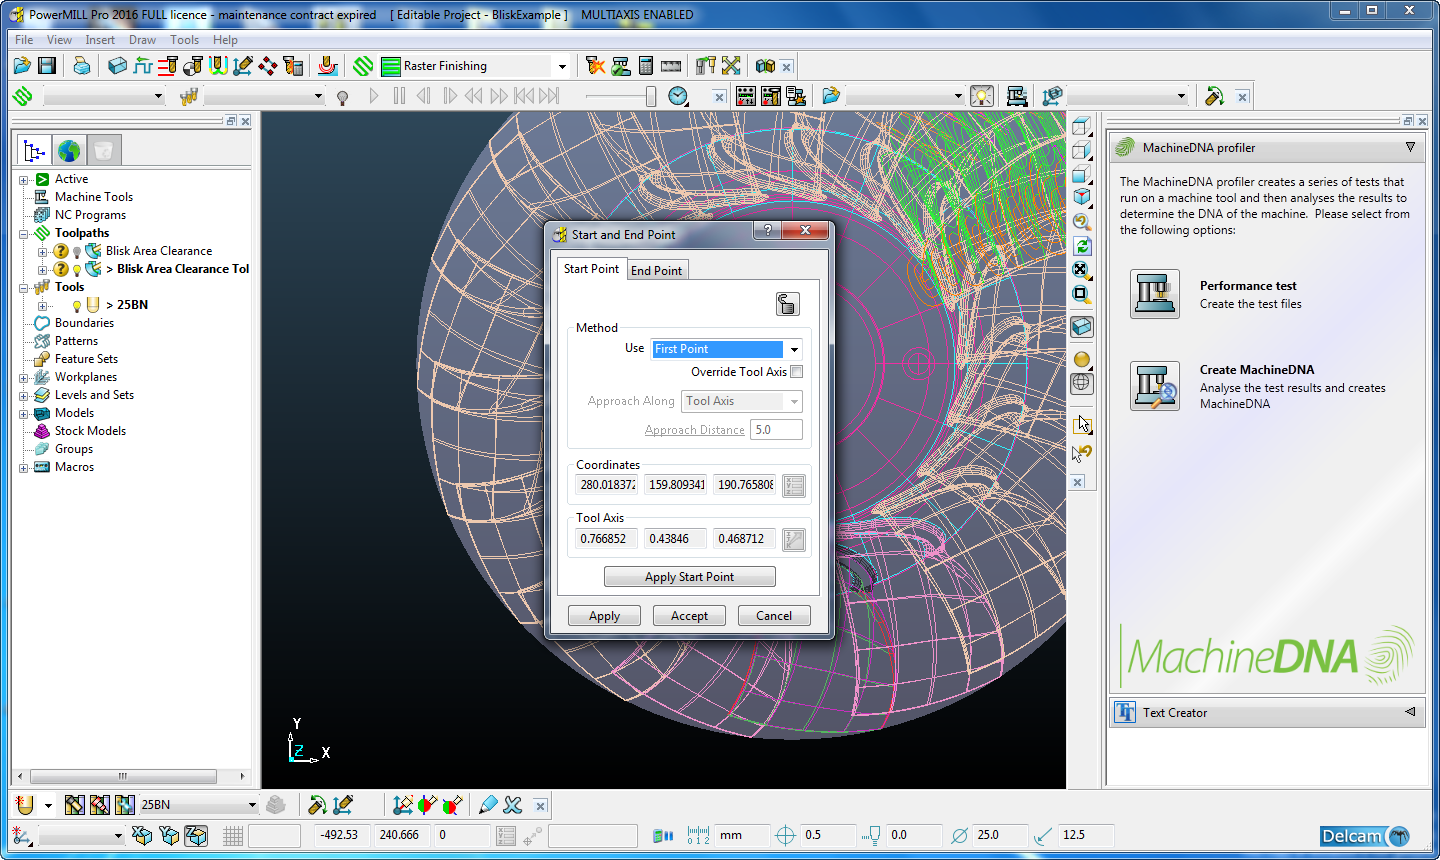This screenshot has width=1440, height=860.
Task: Toggle light bulb on Blisk Area Clearance toolpath
Action: [x=77, y=251]
